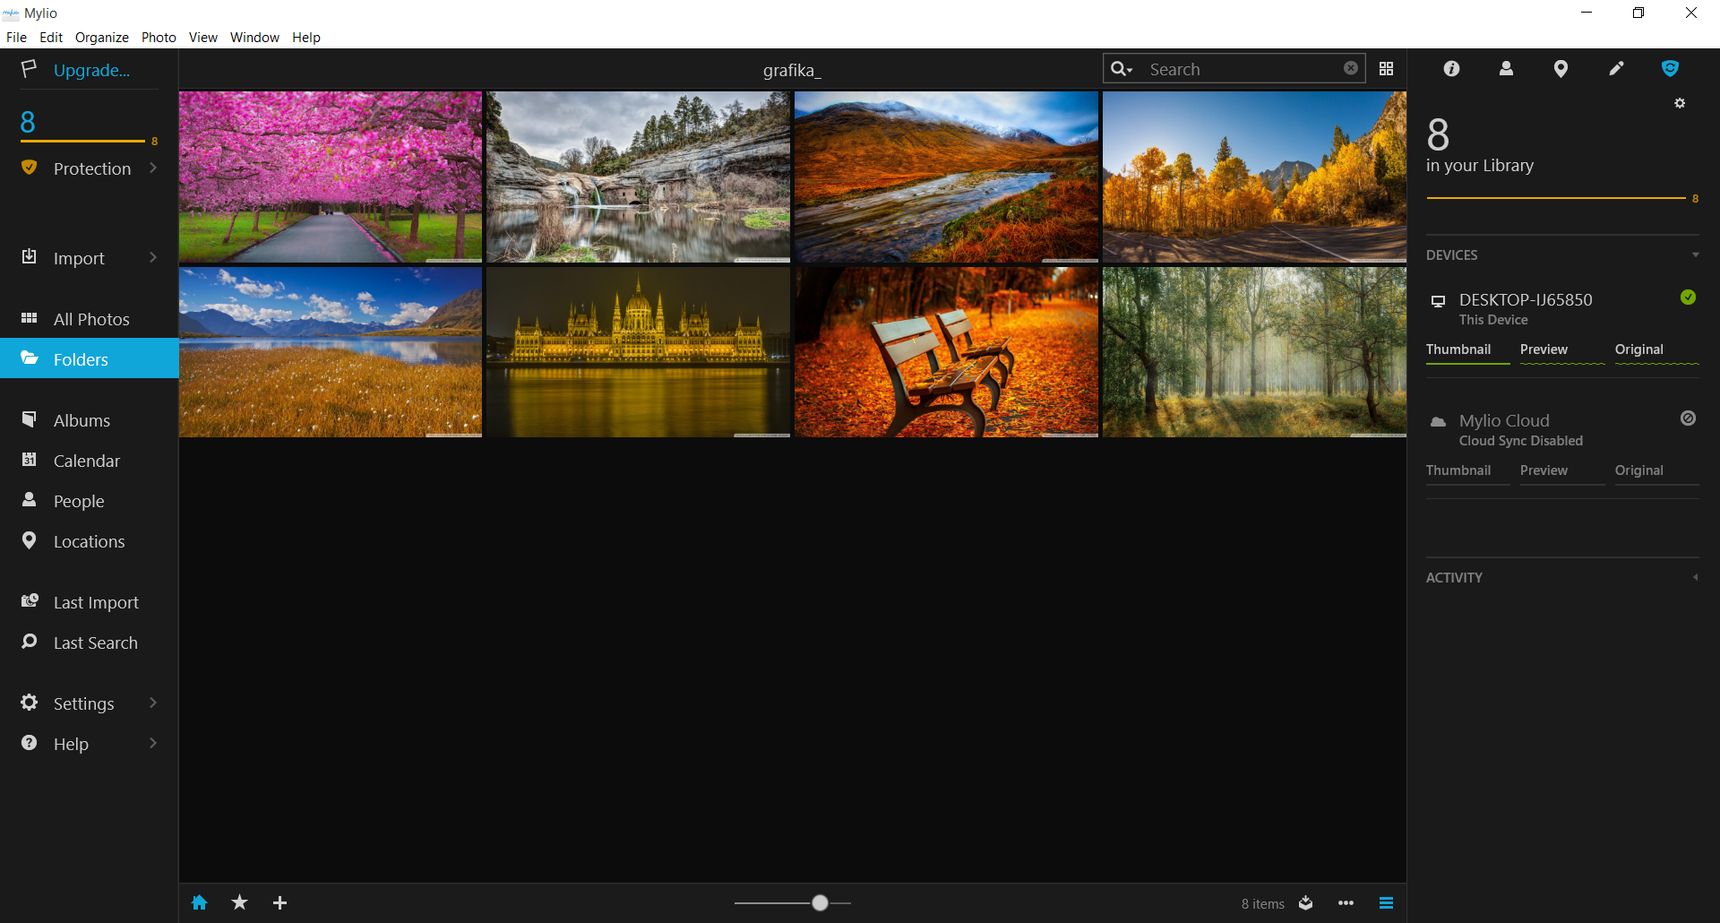The height and width of the screenshot is (923, 1720).
Task: Toggle the list lines view icon
Action: (1386, 903)
